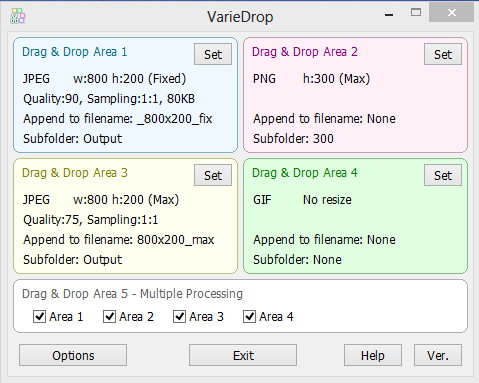The height and width of the screenshot is (383, 479).
Task: Open settings with Area 1 Set button
Action: coord(213,54)
